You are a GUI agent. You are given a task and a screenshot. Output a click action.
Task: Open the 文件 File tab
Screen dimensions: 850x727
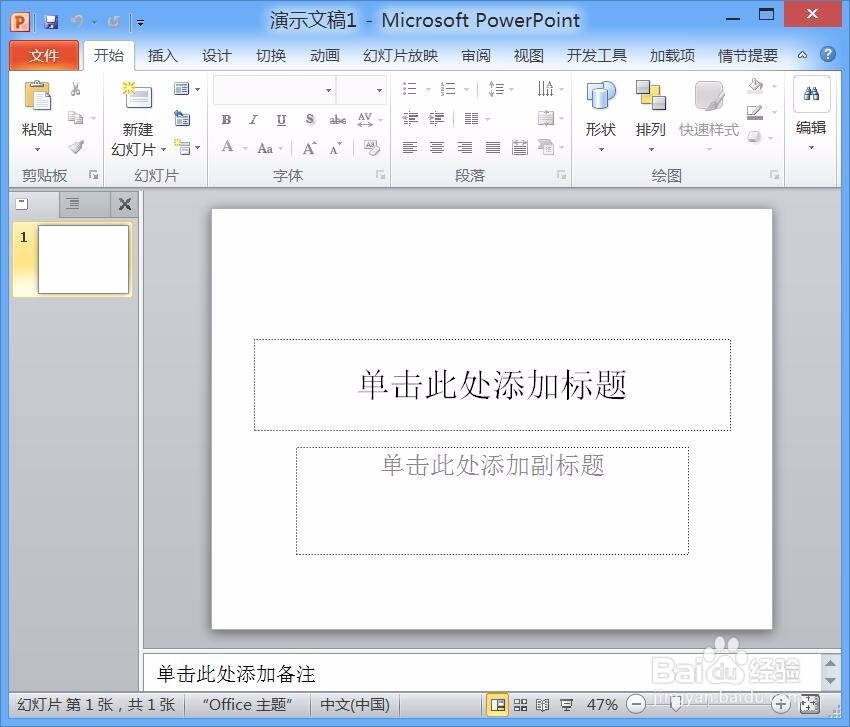[x=44, y=55]
